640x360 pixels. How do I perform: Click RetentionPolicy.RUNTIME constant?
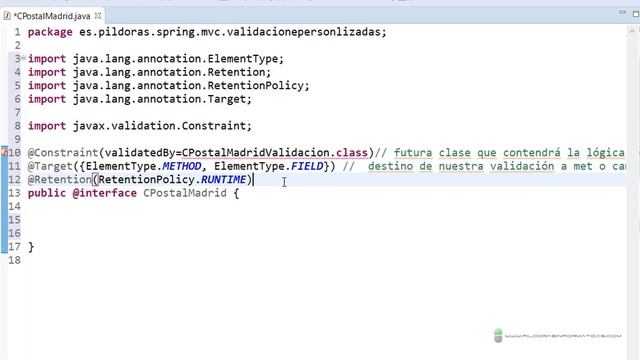pyautogui.click(x=172, y=180)
